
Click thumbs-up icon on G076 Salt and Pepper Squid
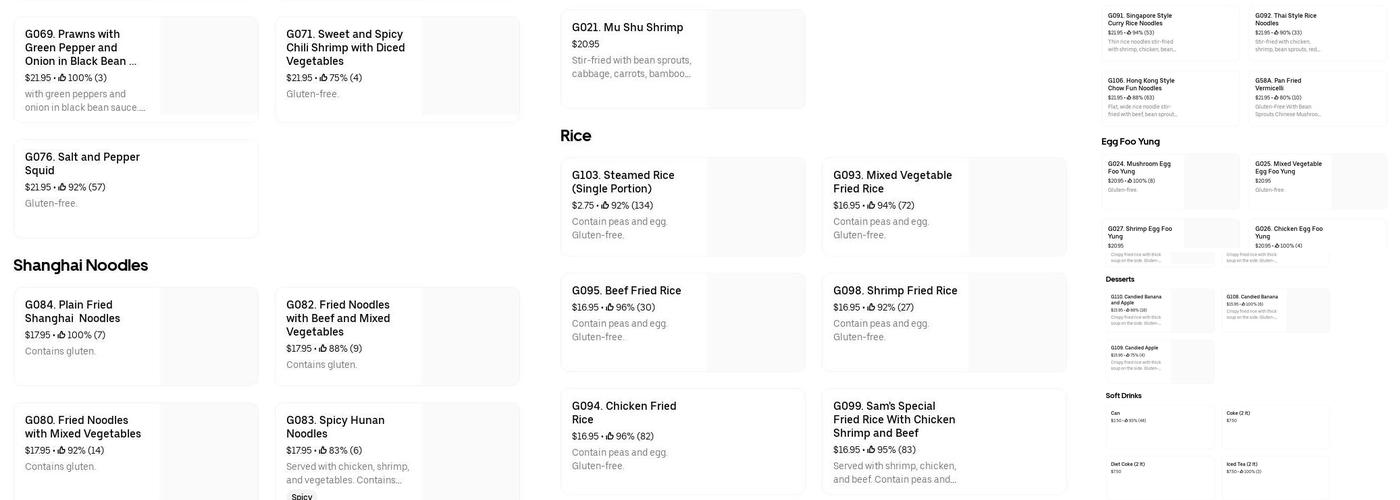(62, 187)
